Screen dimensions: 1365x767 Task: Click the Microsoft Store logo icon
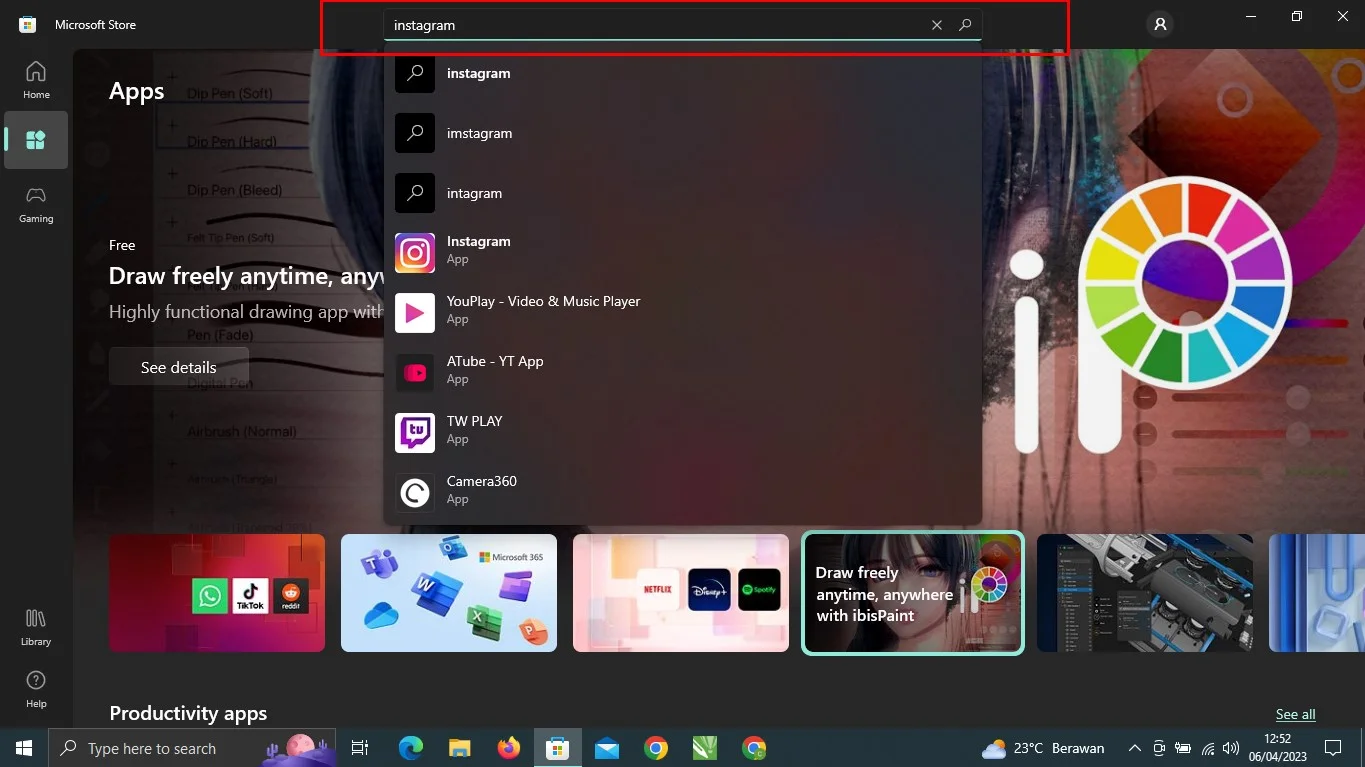point(28,24)
